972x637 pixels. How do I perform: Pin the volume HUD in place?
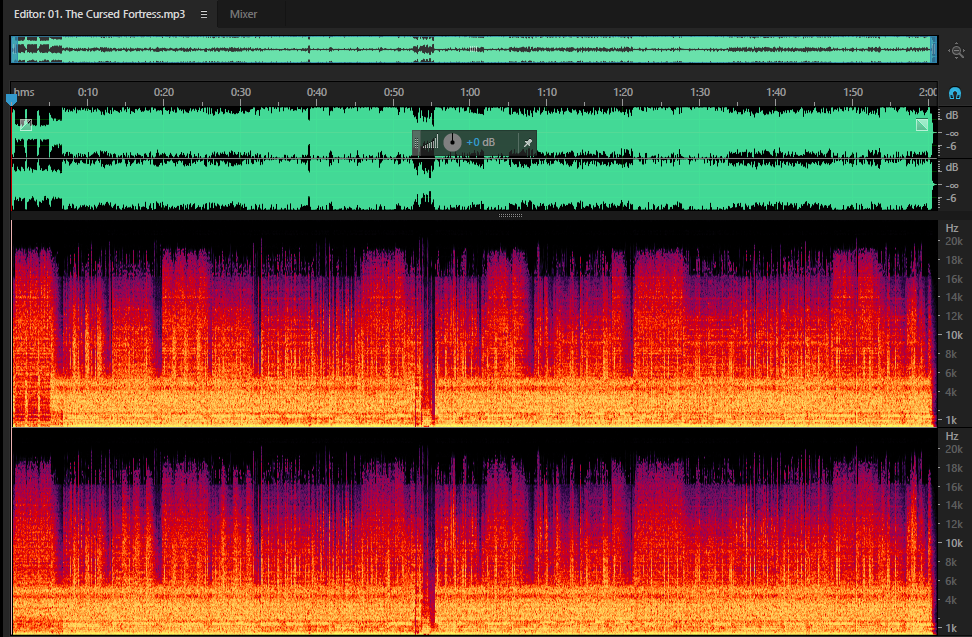point(528,143)
